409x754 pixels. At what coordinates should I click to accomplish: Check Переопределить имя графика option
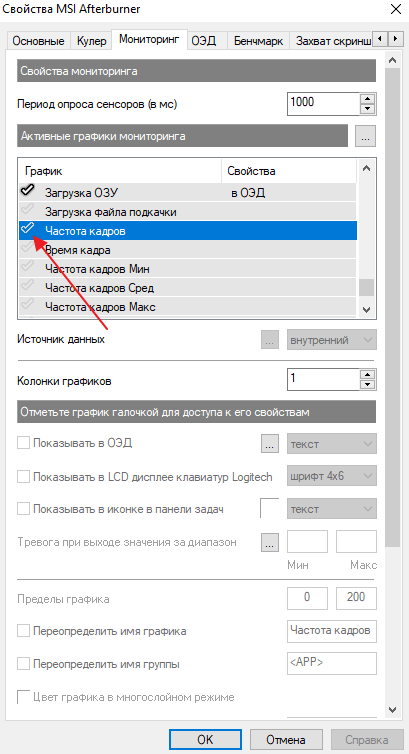[23, 631]
